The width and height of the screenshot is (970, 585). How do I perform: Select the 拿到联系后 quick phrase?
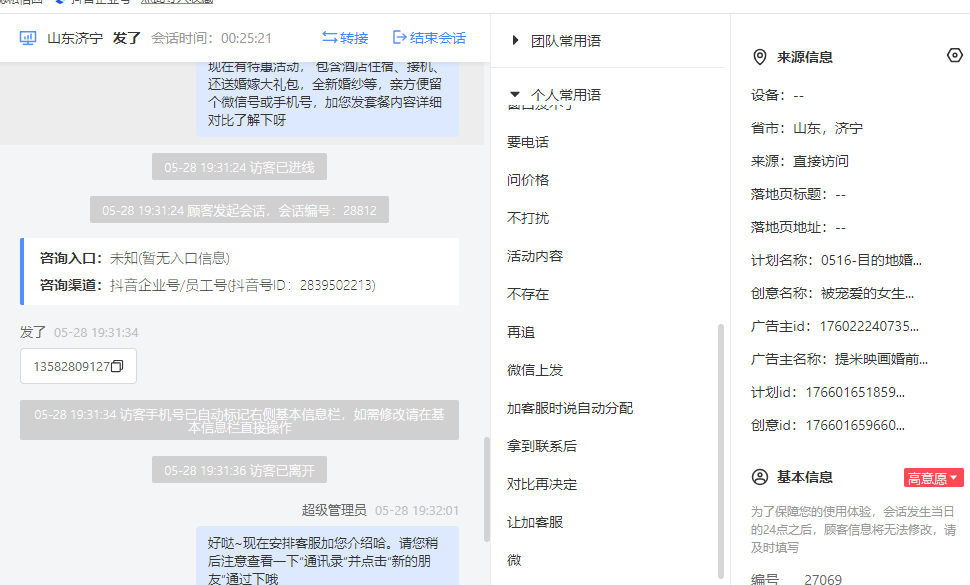point(542,446)
